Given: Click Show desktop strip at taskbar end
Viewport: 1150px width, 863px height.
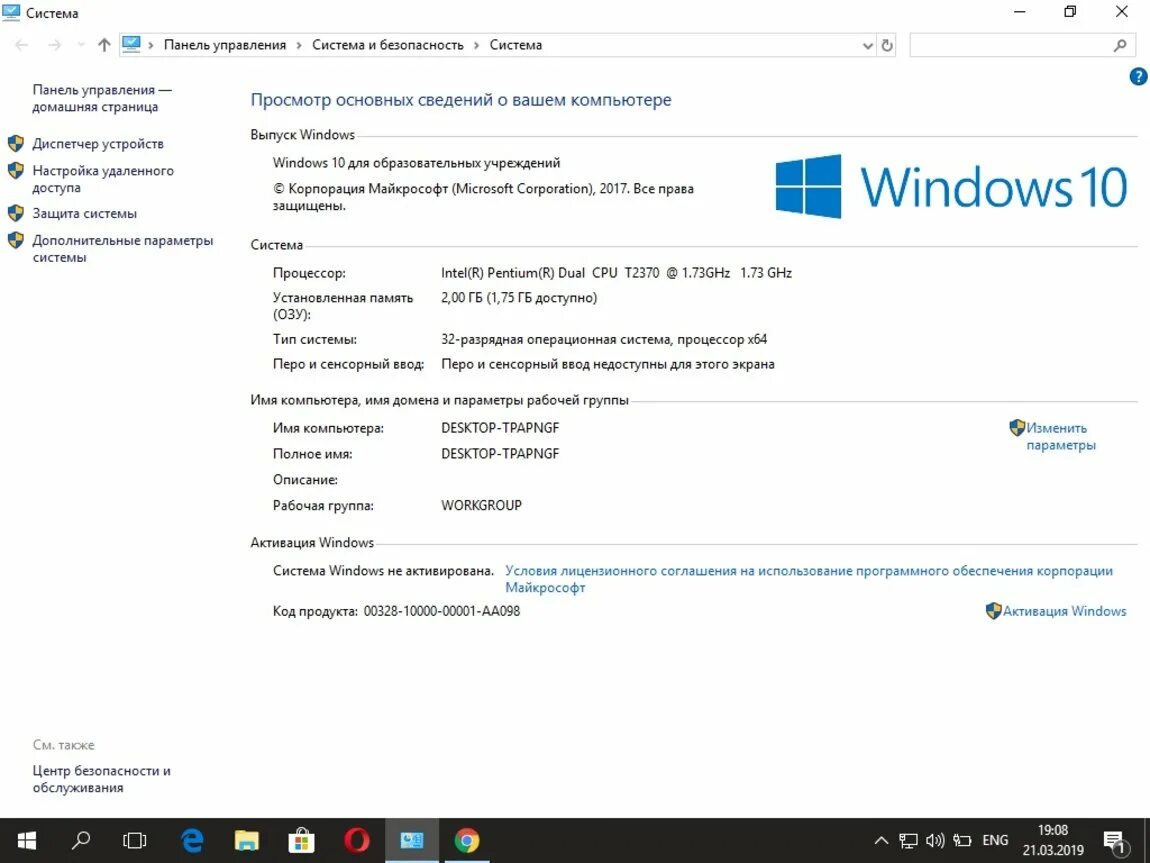Looking at the screenshot, I should [x=1146, y=841].
